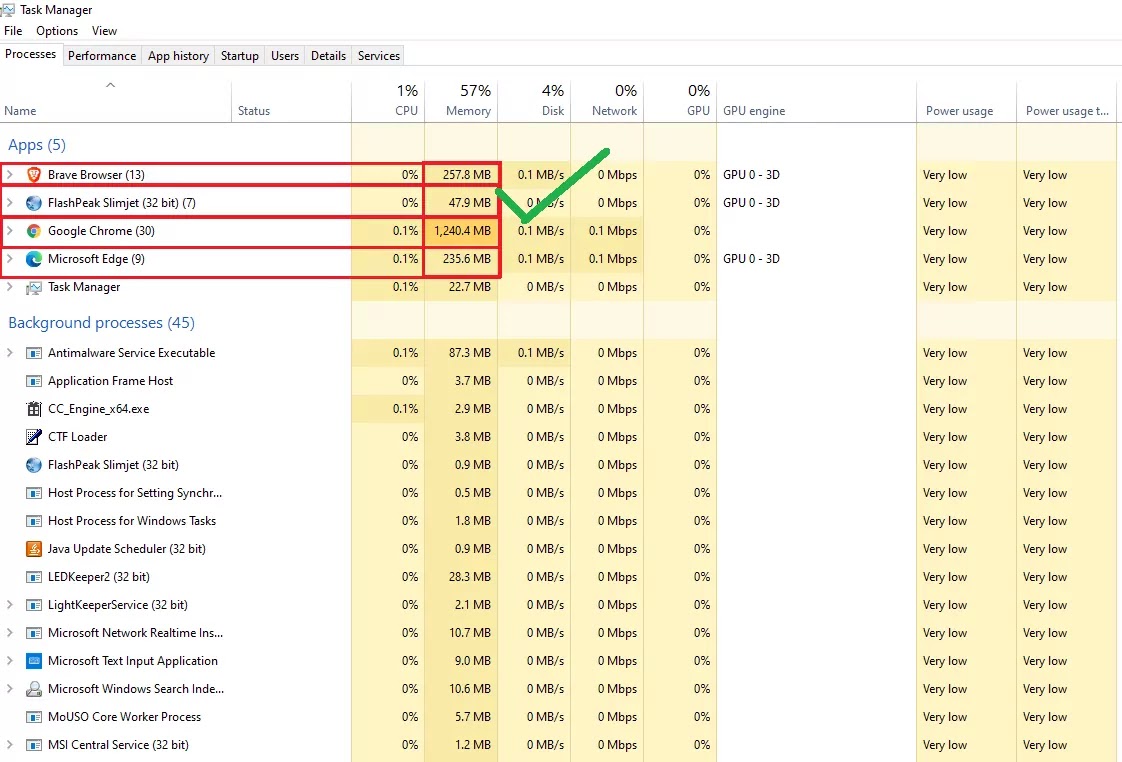The height and width of the screenshot is (762, 1122).
Task: Open the Startup tab
Action: coord(240,56)
